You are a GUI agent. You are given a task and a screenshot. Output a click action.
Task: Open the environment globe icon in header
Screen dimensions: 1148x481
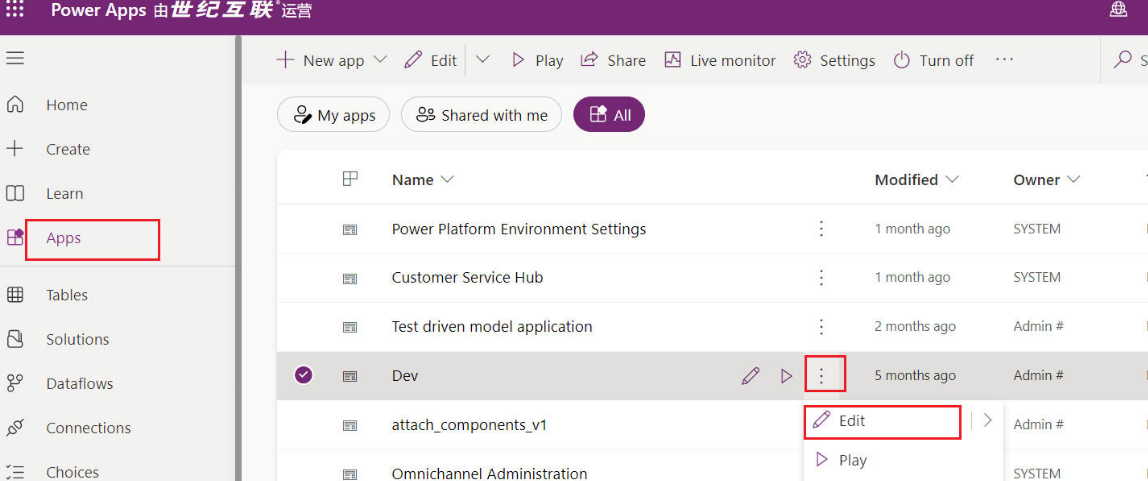tap(1118, 10)
